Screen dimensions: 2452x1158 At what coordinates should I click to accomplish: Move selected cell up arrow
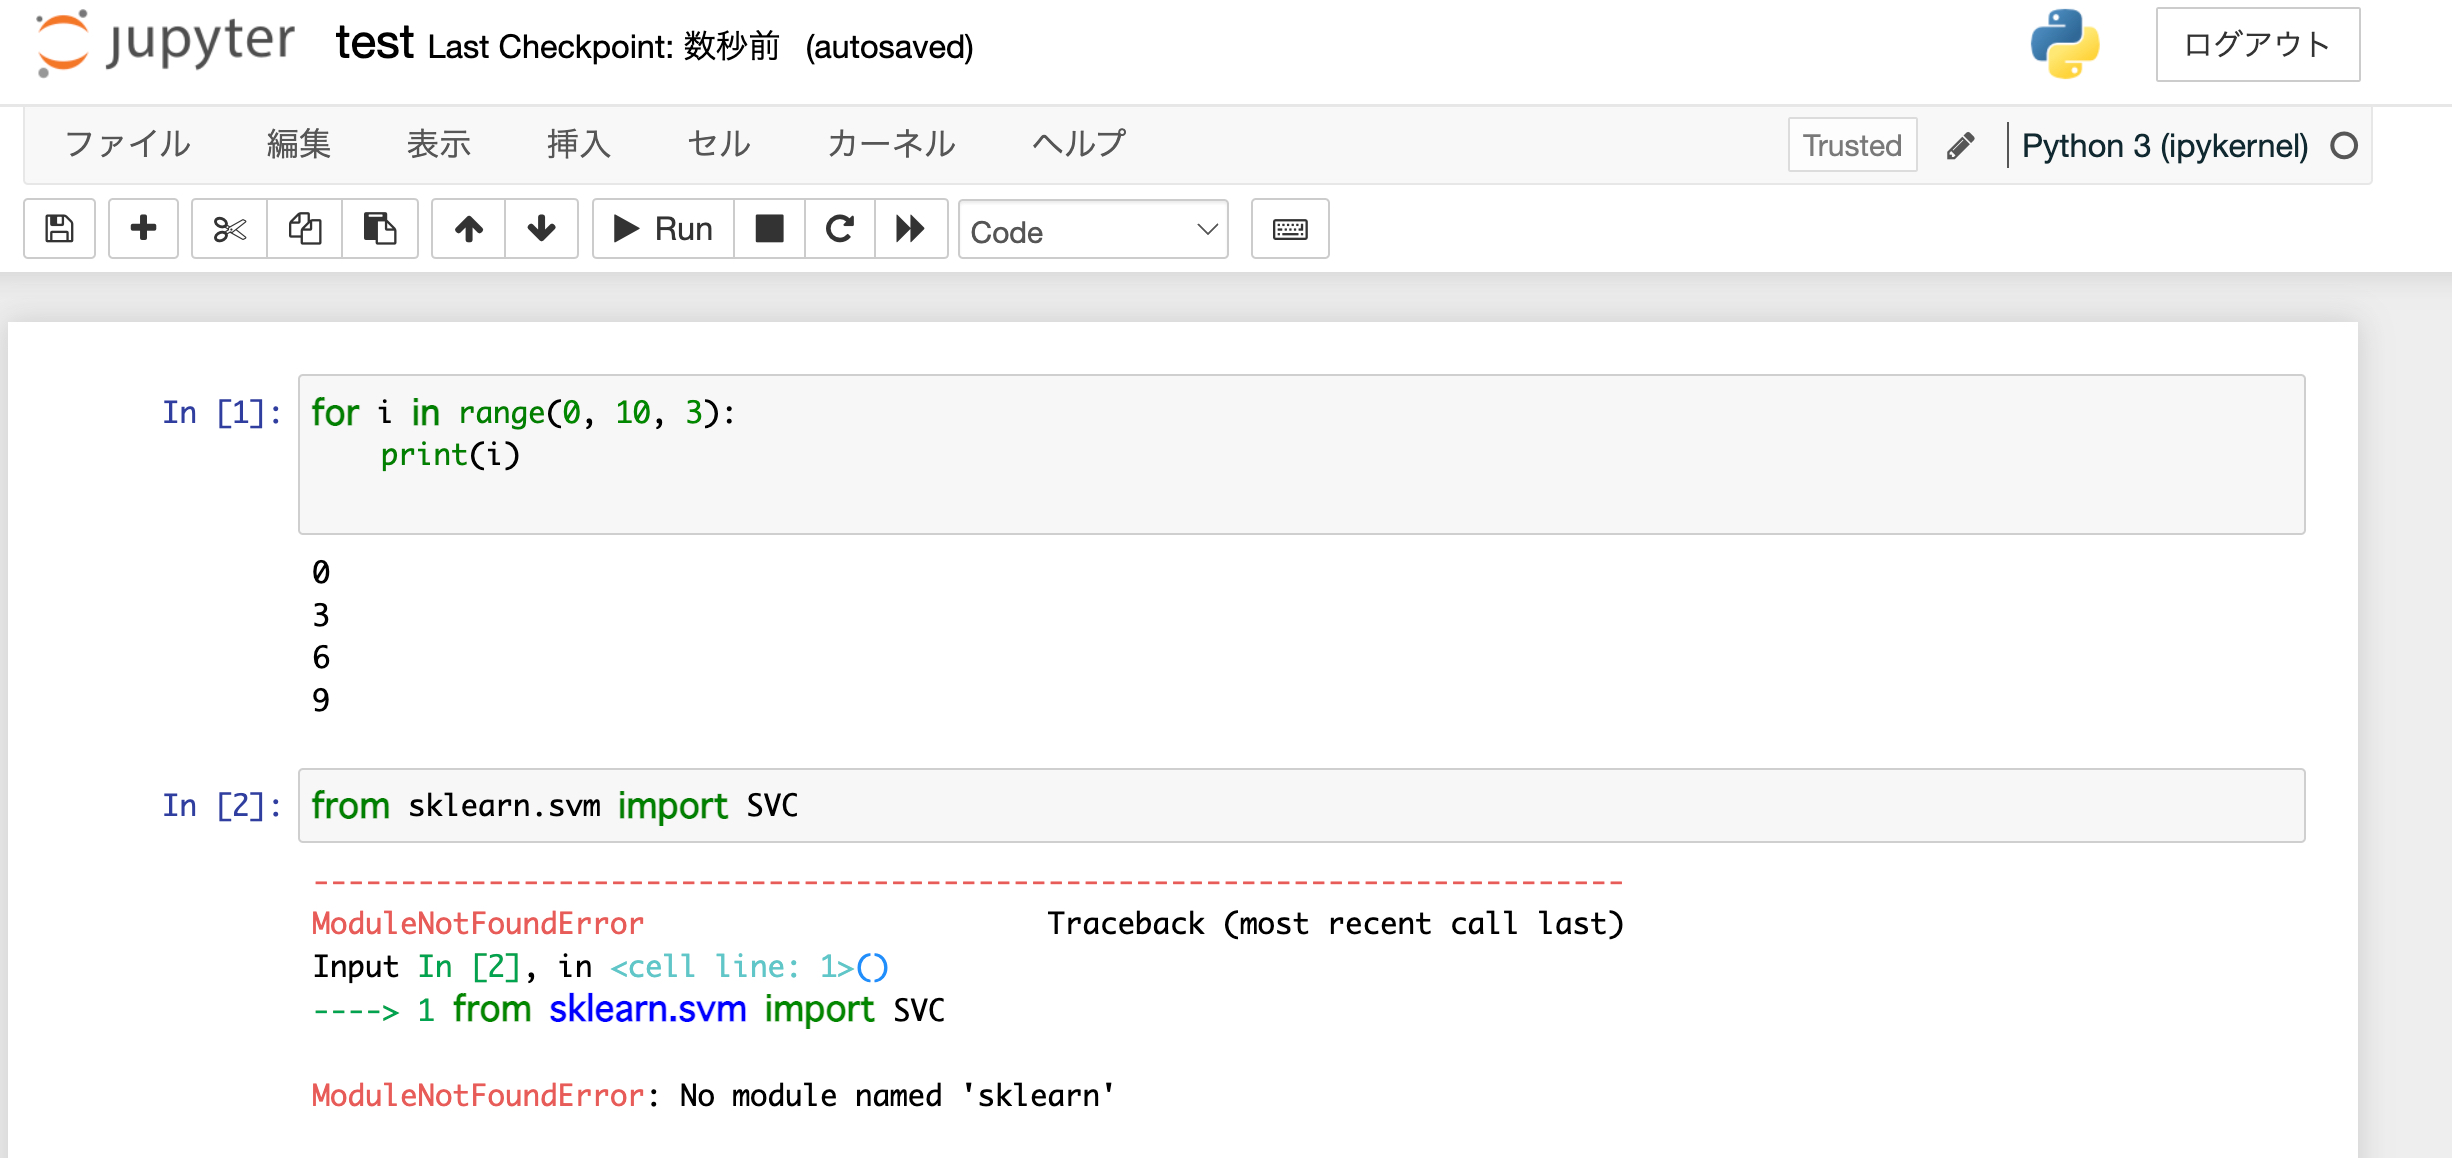[468, 229]
